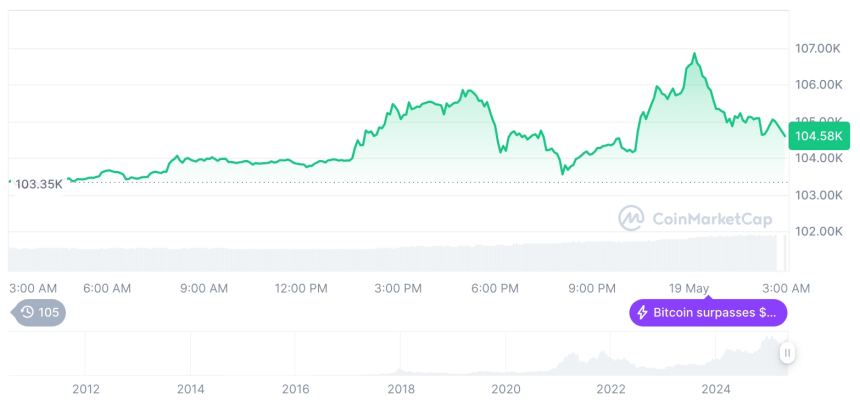Click the 9:00 AM time axis label
Image resolution: width=860 pixels, height=401 pixels.
pos(204,288)
